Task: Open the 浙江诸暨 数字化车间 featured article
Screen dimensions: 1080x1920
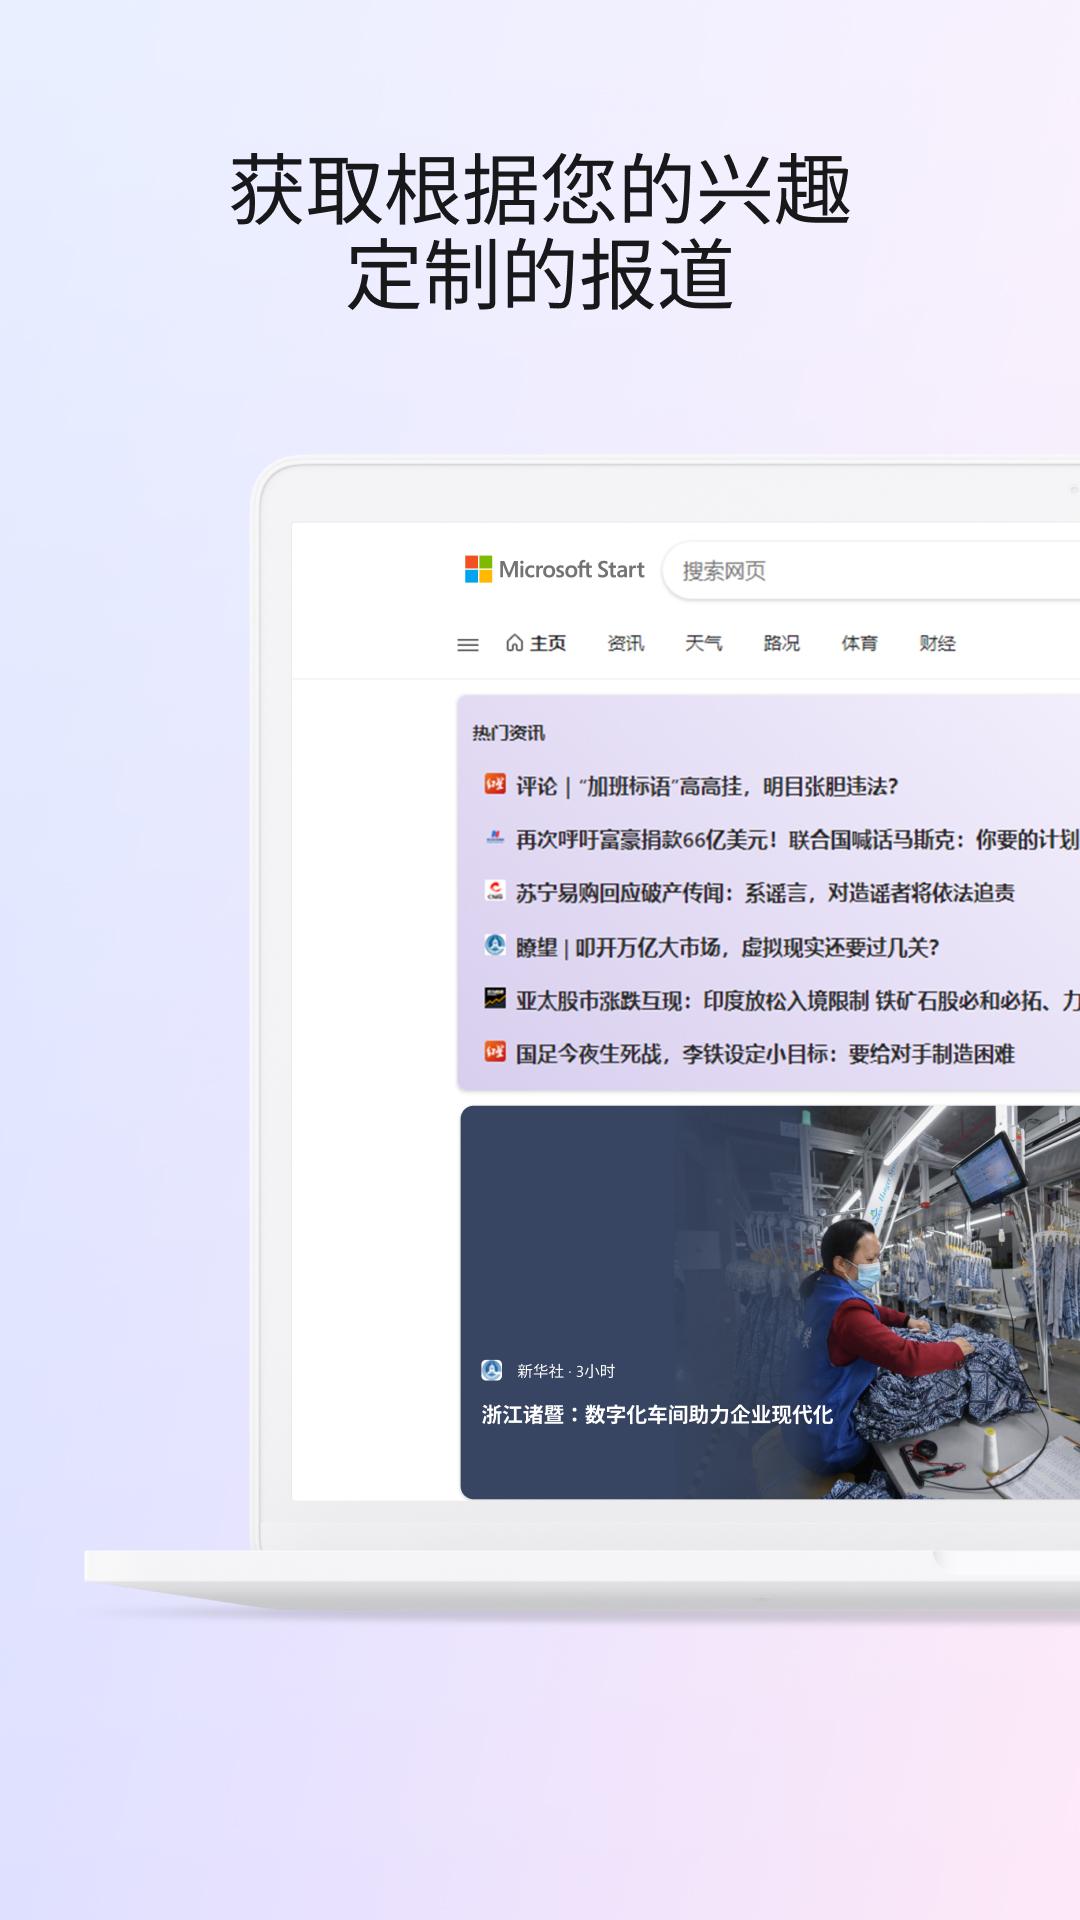Action: (x=657, y=1415)
